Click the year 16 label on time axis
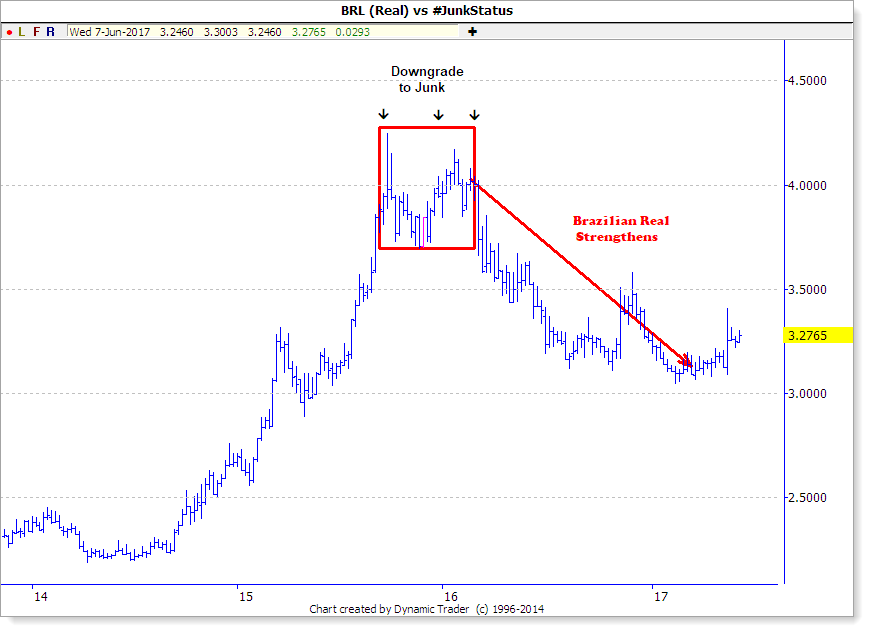The height and width of the screenshot is (632, 869). pos(451,597)
